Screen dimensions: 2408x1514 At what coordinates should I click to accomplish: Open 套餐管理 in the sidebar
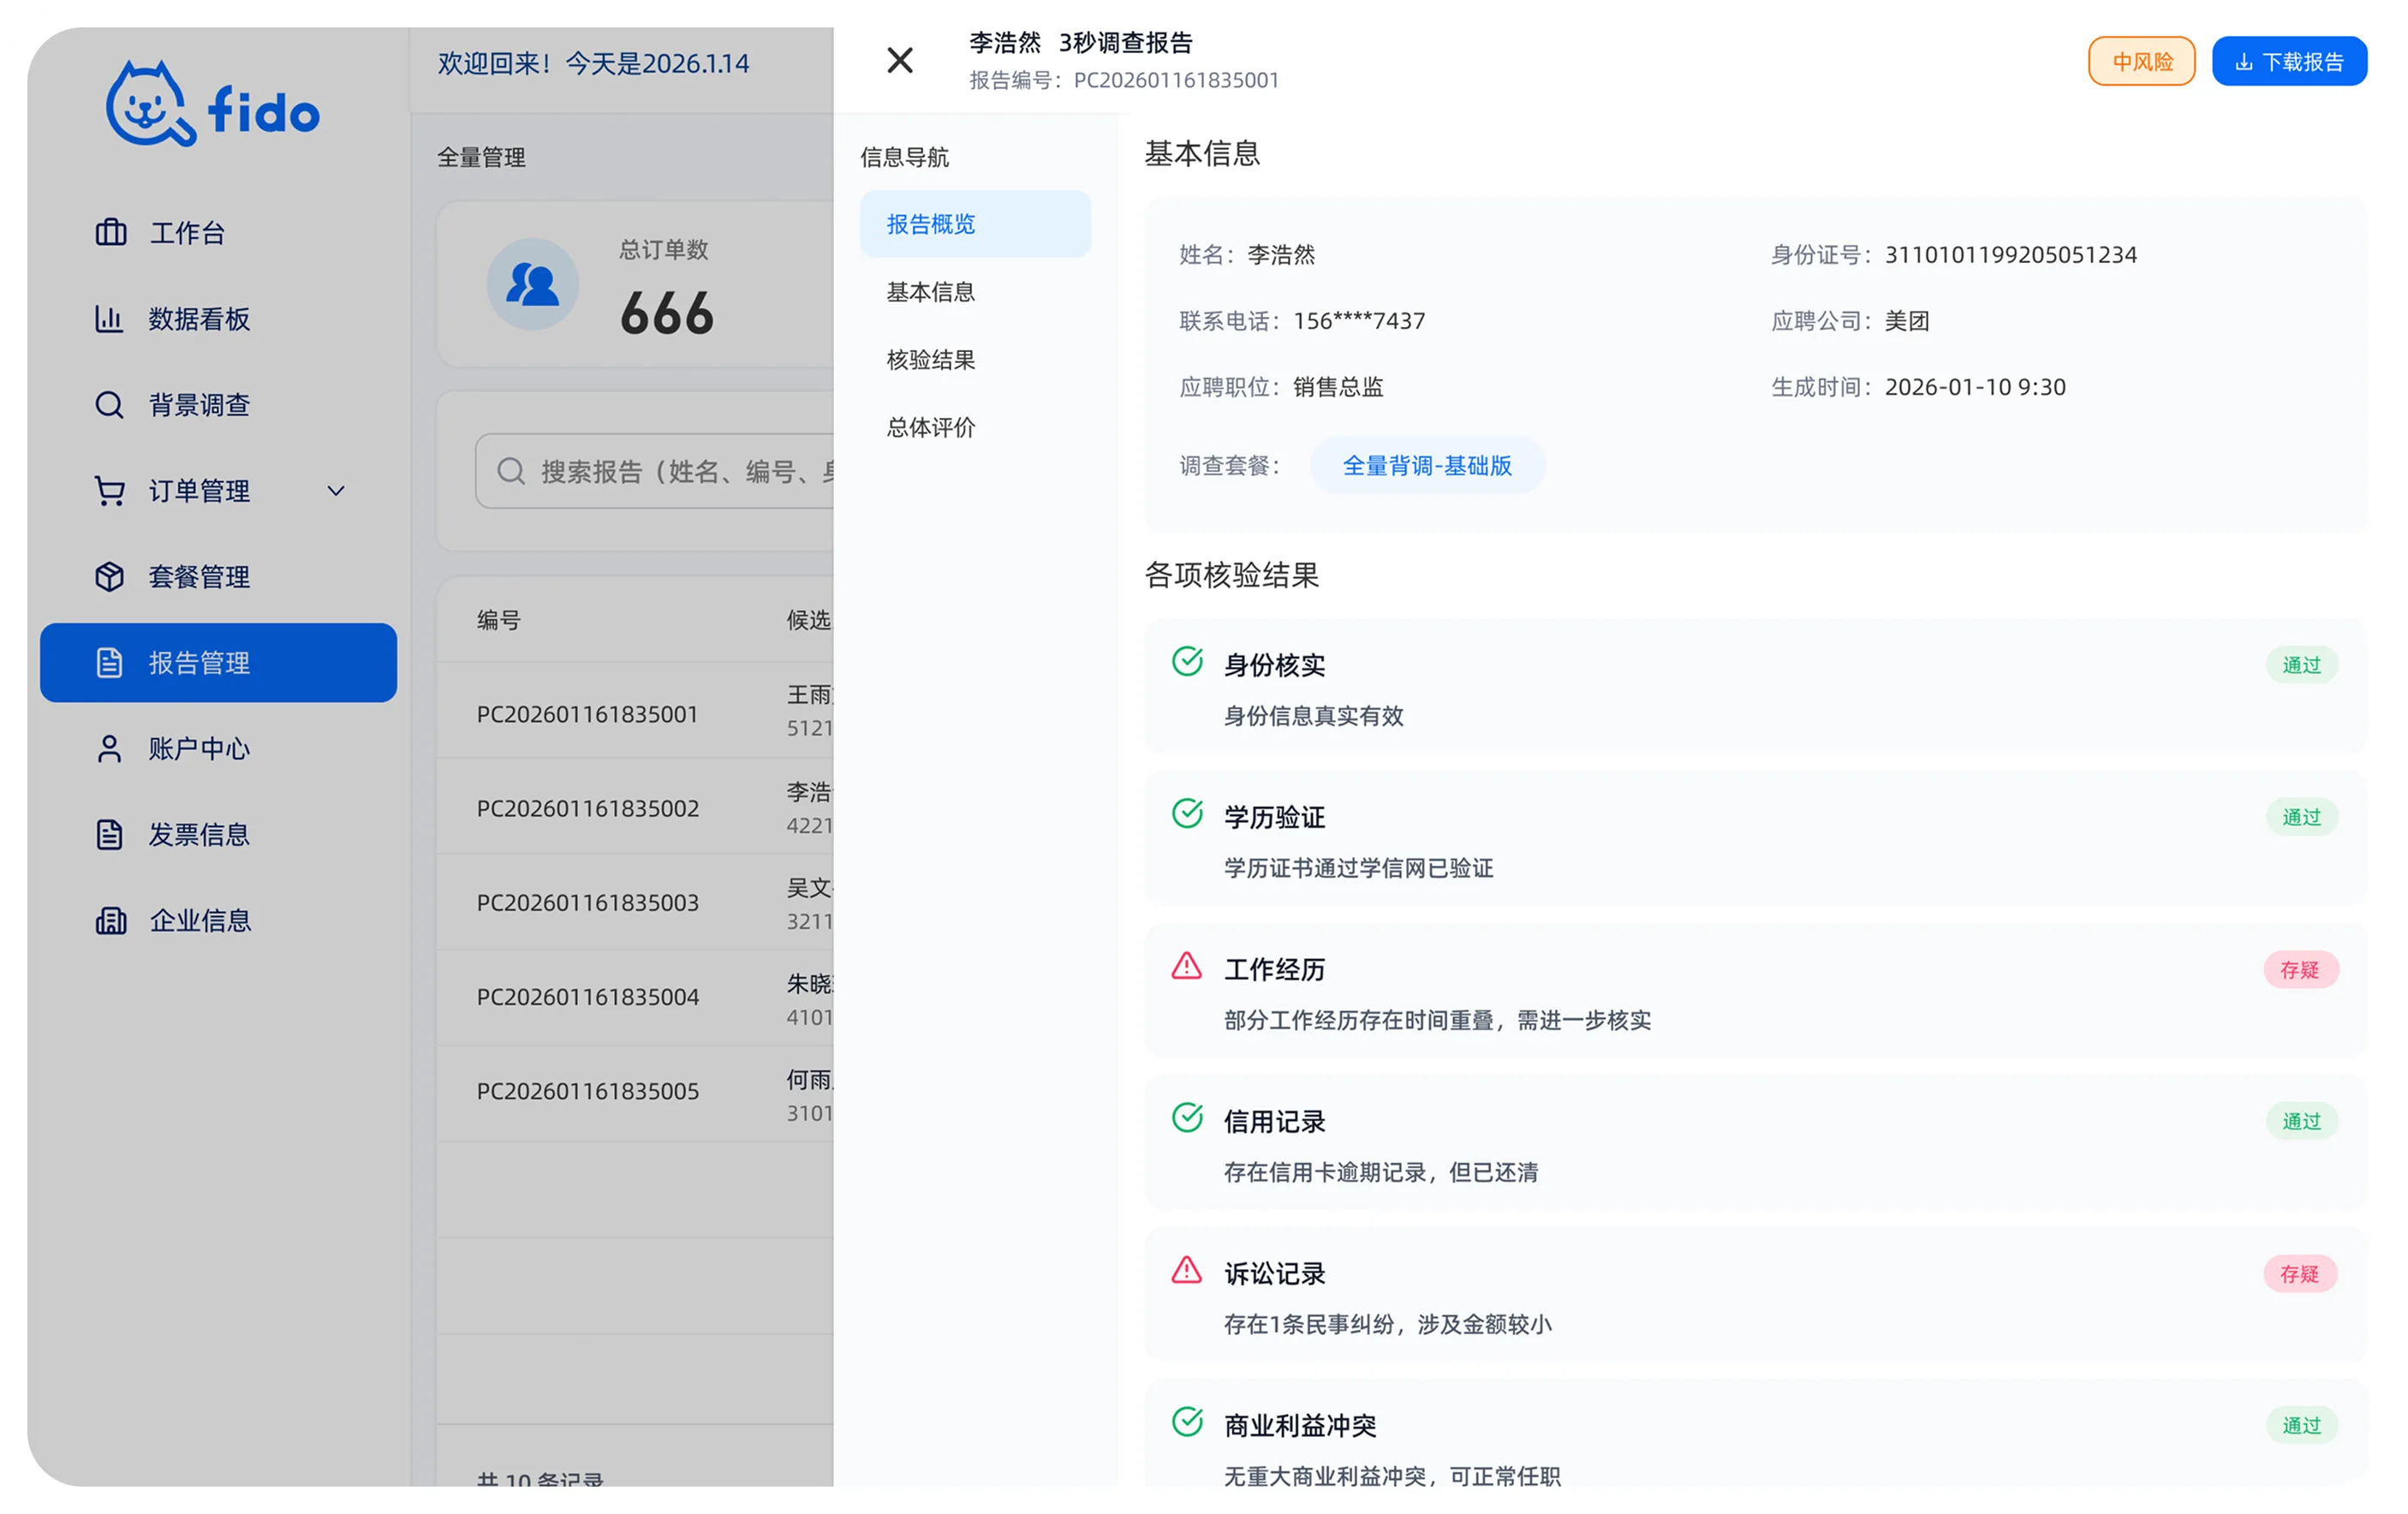pyautogui.click(x=218, y=577)
